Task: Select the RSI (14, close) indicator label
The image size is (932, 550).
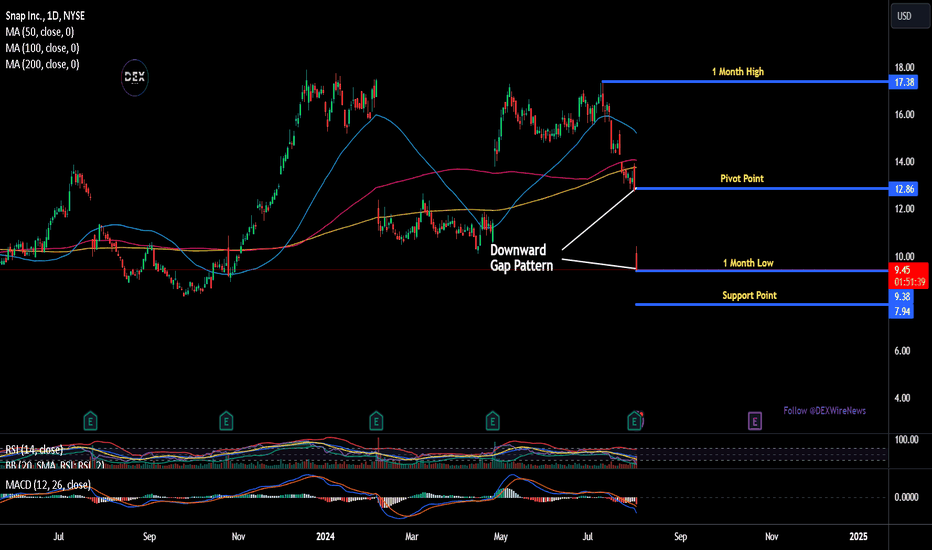Action: [34, 450]
